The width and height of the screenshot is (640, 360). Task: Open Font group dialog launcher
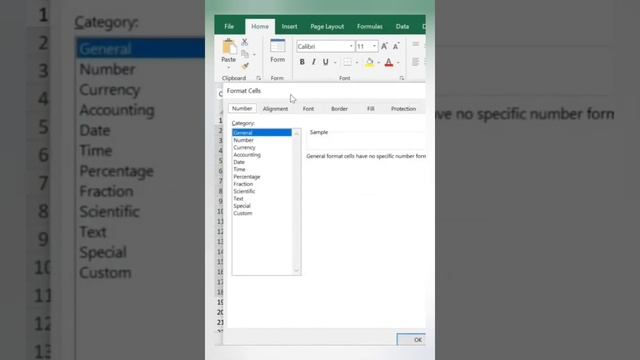[402, 78]
